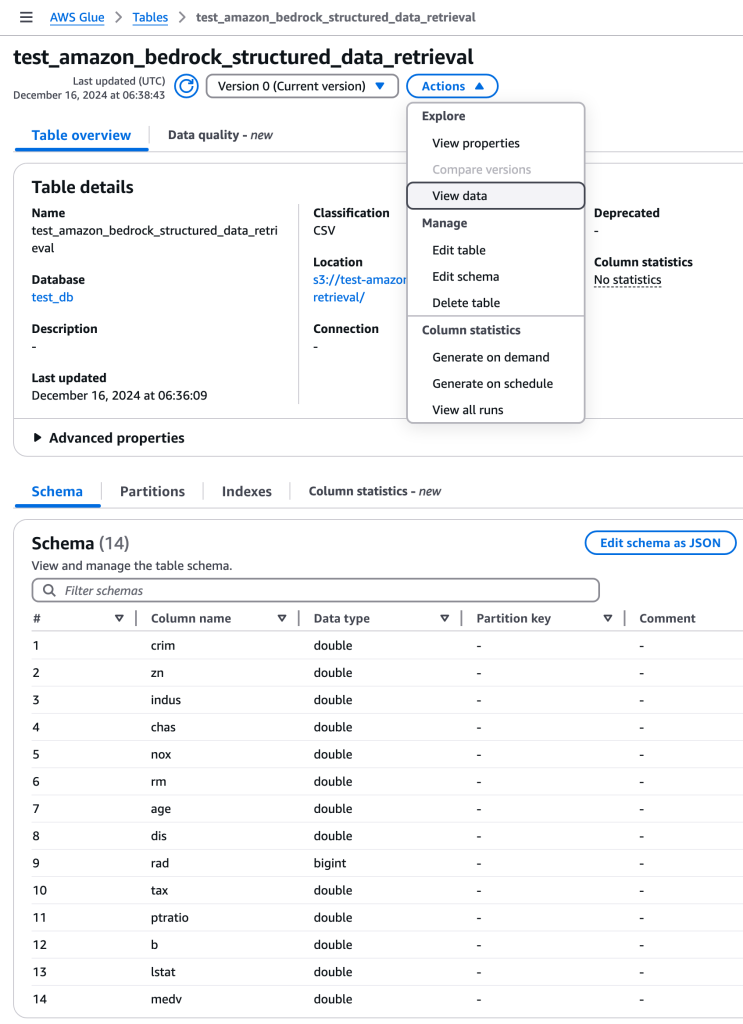Select the medv column name
Viewport: 743px width, 1024px height.
(x=166, y=999)
